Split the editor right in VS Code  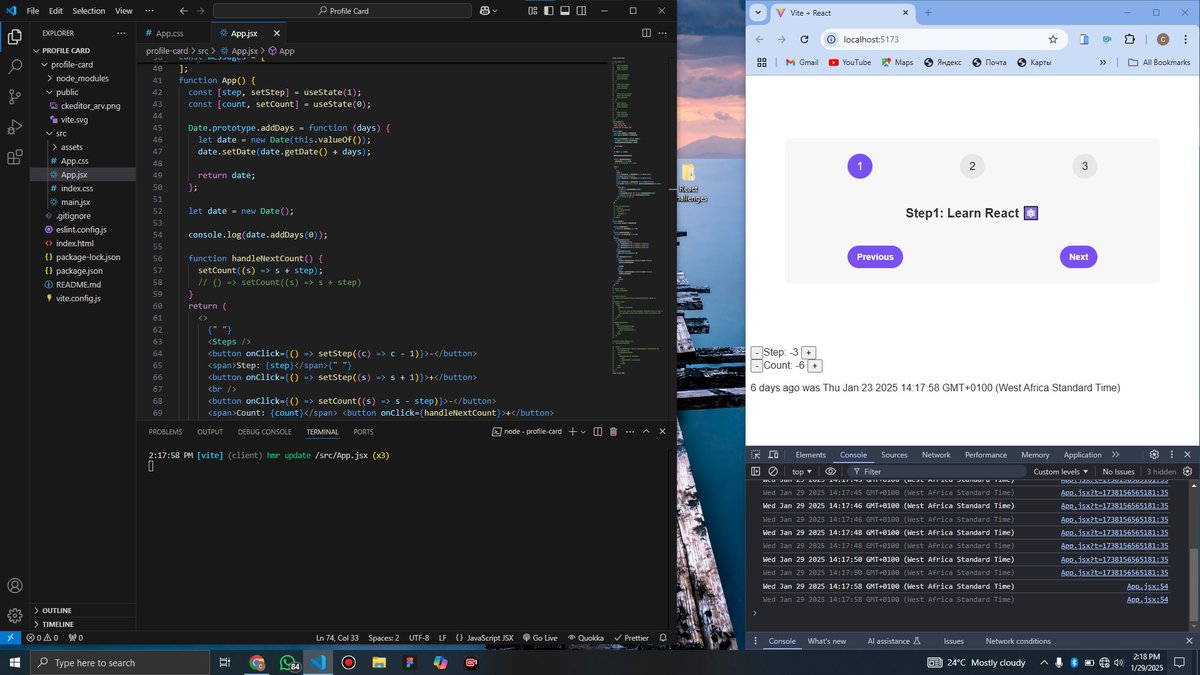[x=646, y=33]
